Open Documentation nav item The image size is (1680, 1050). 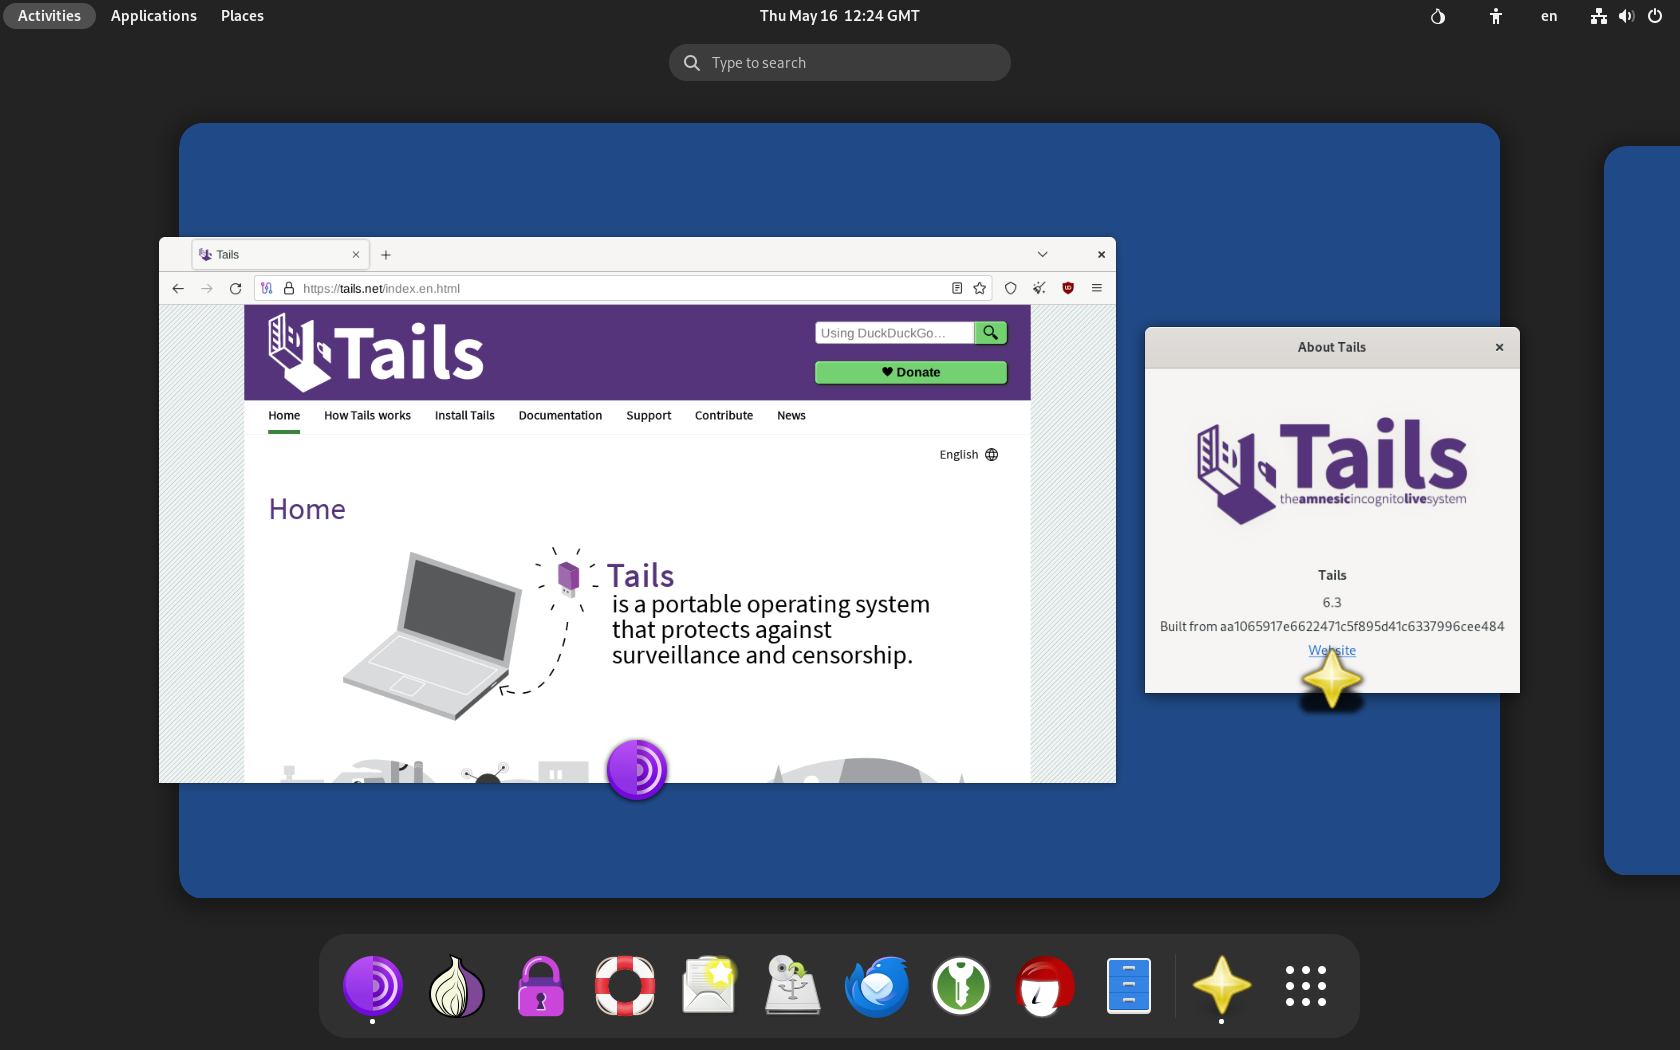tap(560, 416)
